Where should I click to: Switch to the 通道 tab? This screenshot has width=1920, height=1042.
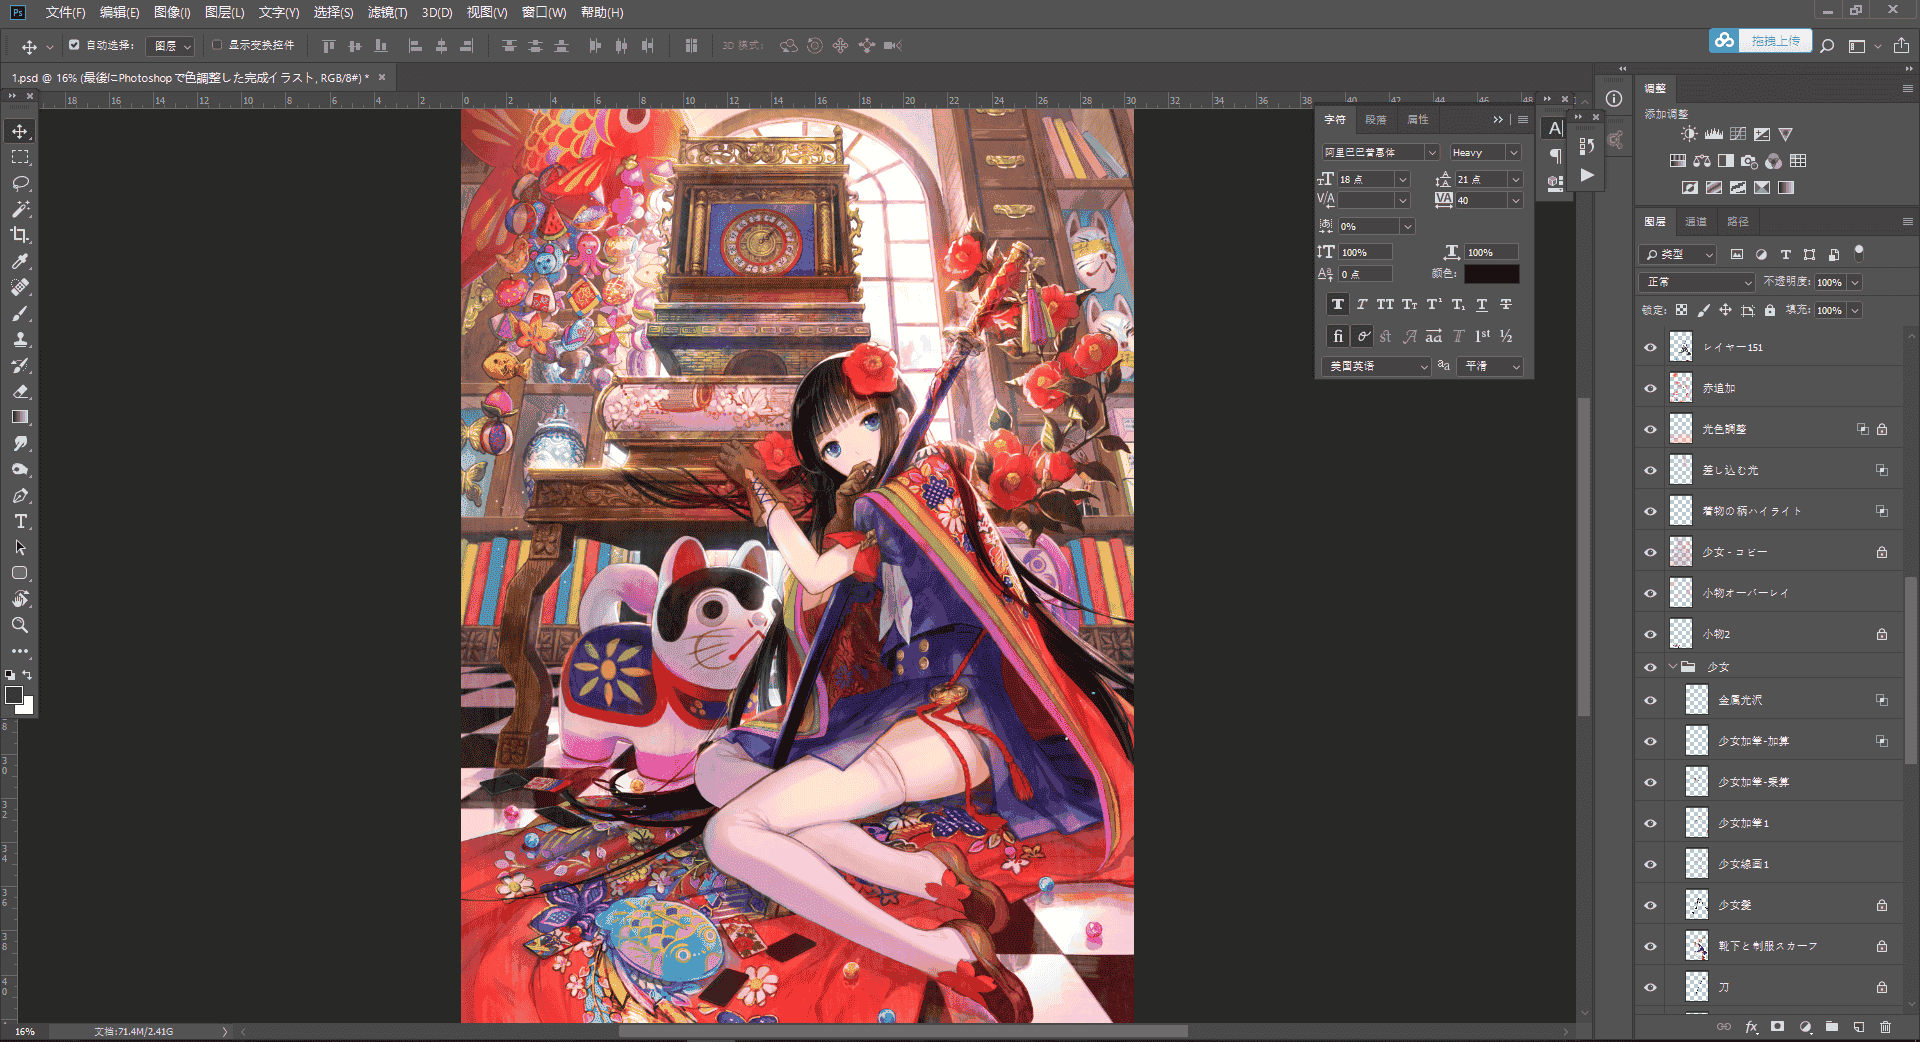(x=1696, y=222)
